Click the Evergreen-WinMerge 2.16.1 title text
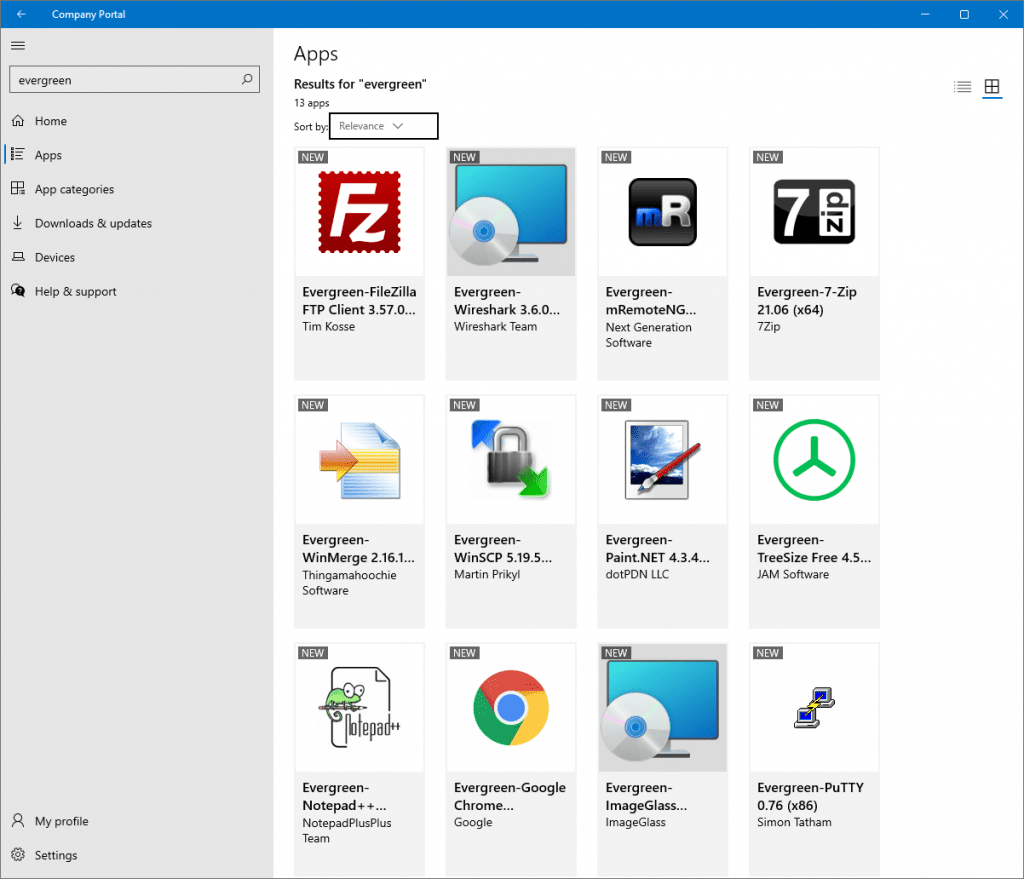The height and width of the screenshot is (879, 1024). point(359,549)
